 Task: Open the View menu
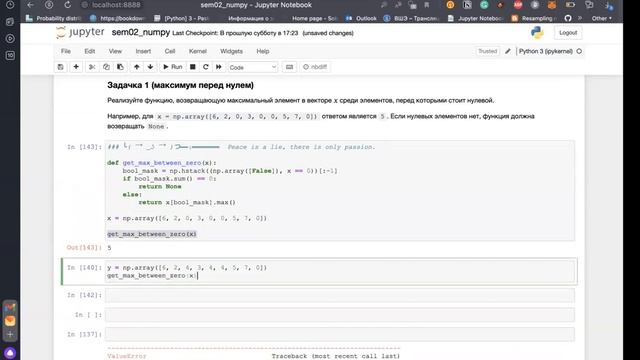pos(115,51)
